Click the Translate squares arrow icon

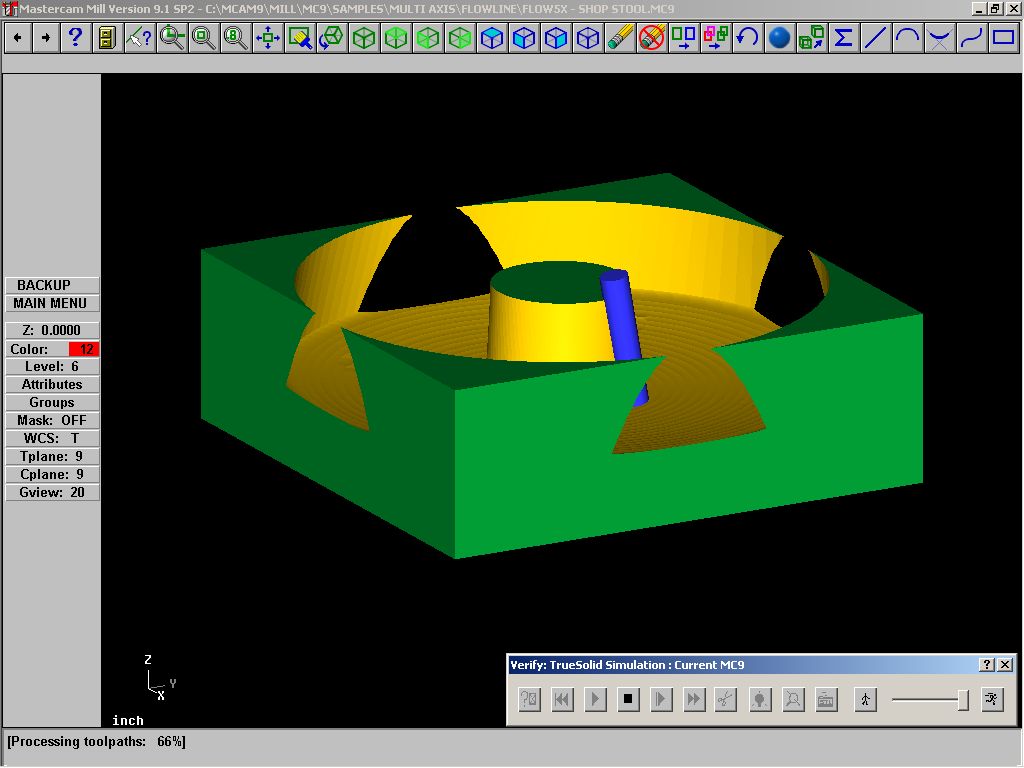tap(683, 38)
